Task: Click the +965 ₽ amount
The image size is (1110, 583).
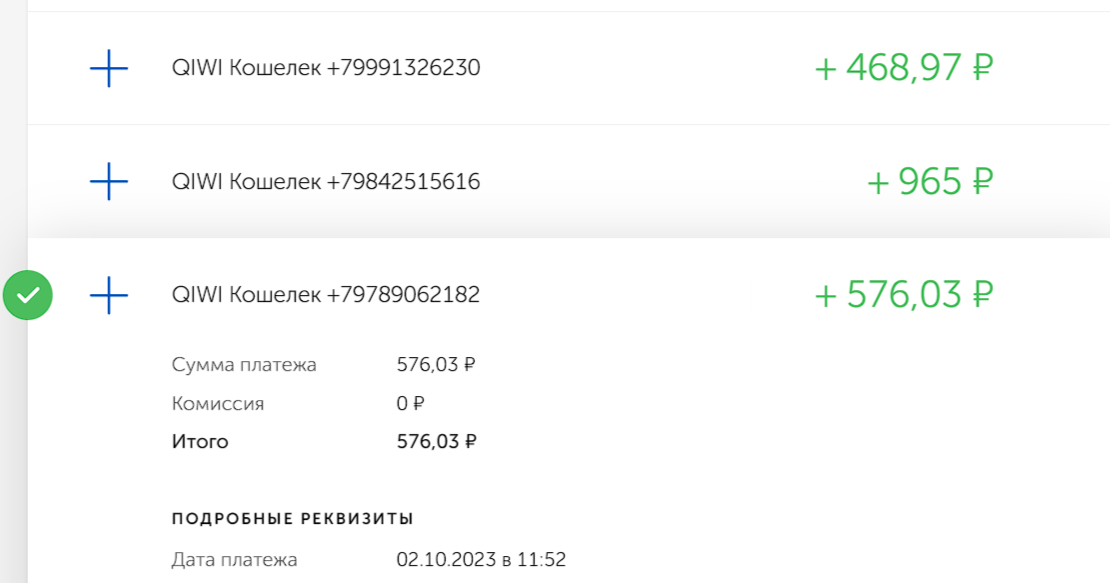Action: click(x=930, y=182)
